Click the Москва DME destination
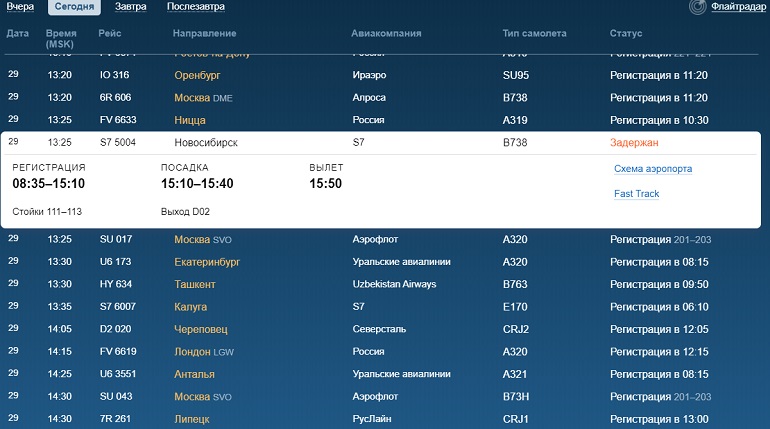The image size is (770, 429). 203,98
